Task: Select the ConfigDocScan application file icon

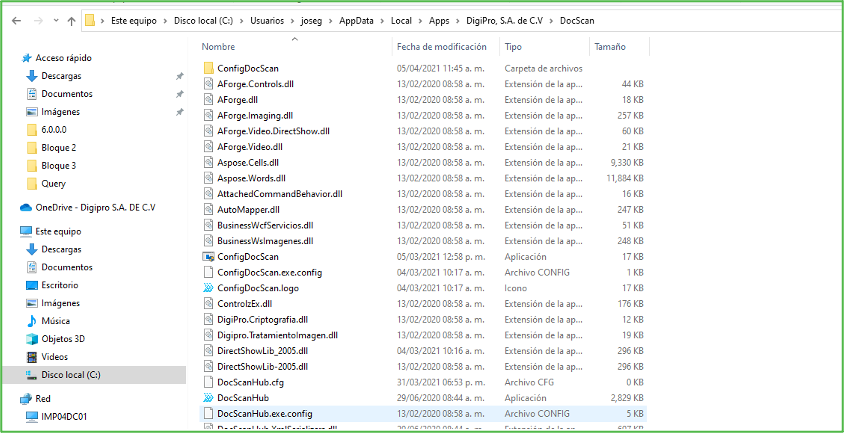Action: pyautogui.click(x=208, y=257)
